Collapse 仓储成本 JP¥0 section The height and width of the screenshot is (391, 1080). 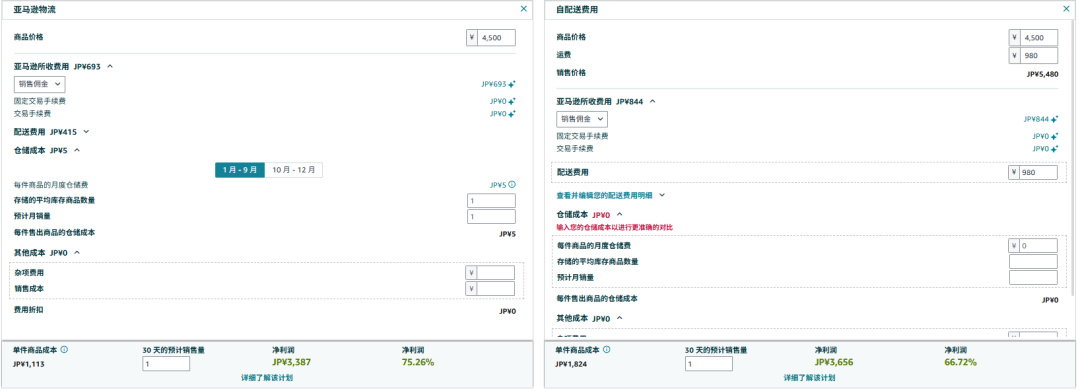pyautogui.click(x=619, y=215)
